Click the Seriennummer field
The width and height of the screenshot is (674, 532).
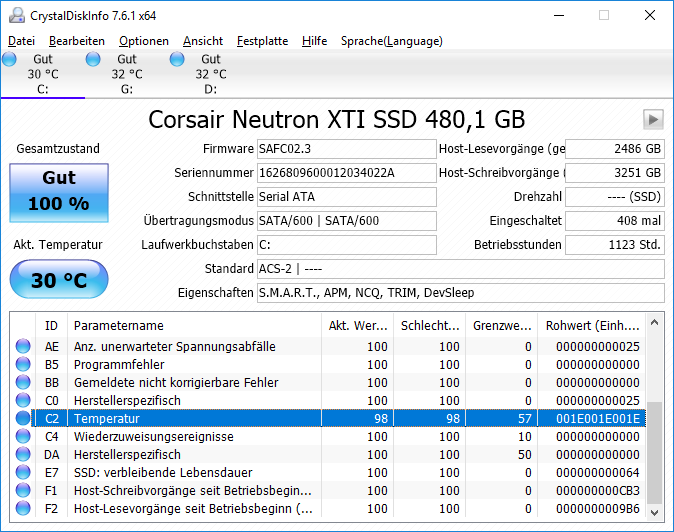click(x=347, y=173)
